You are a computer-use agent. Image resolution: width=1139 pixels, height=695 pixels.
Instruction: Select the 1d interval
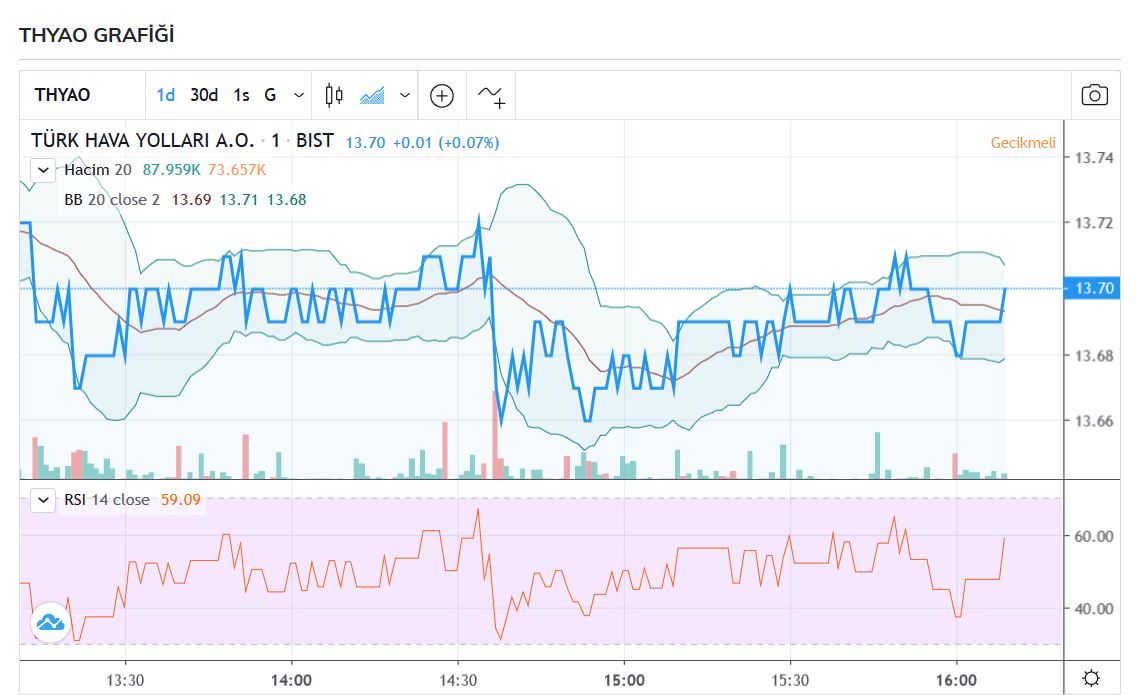point(166,95)
